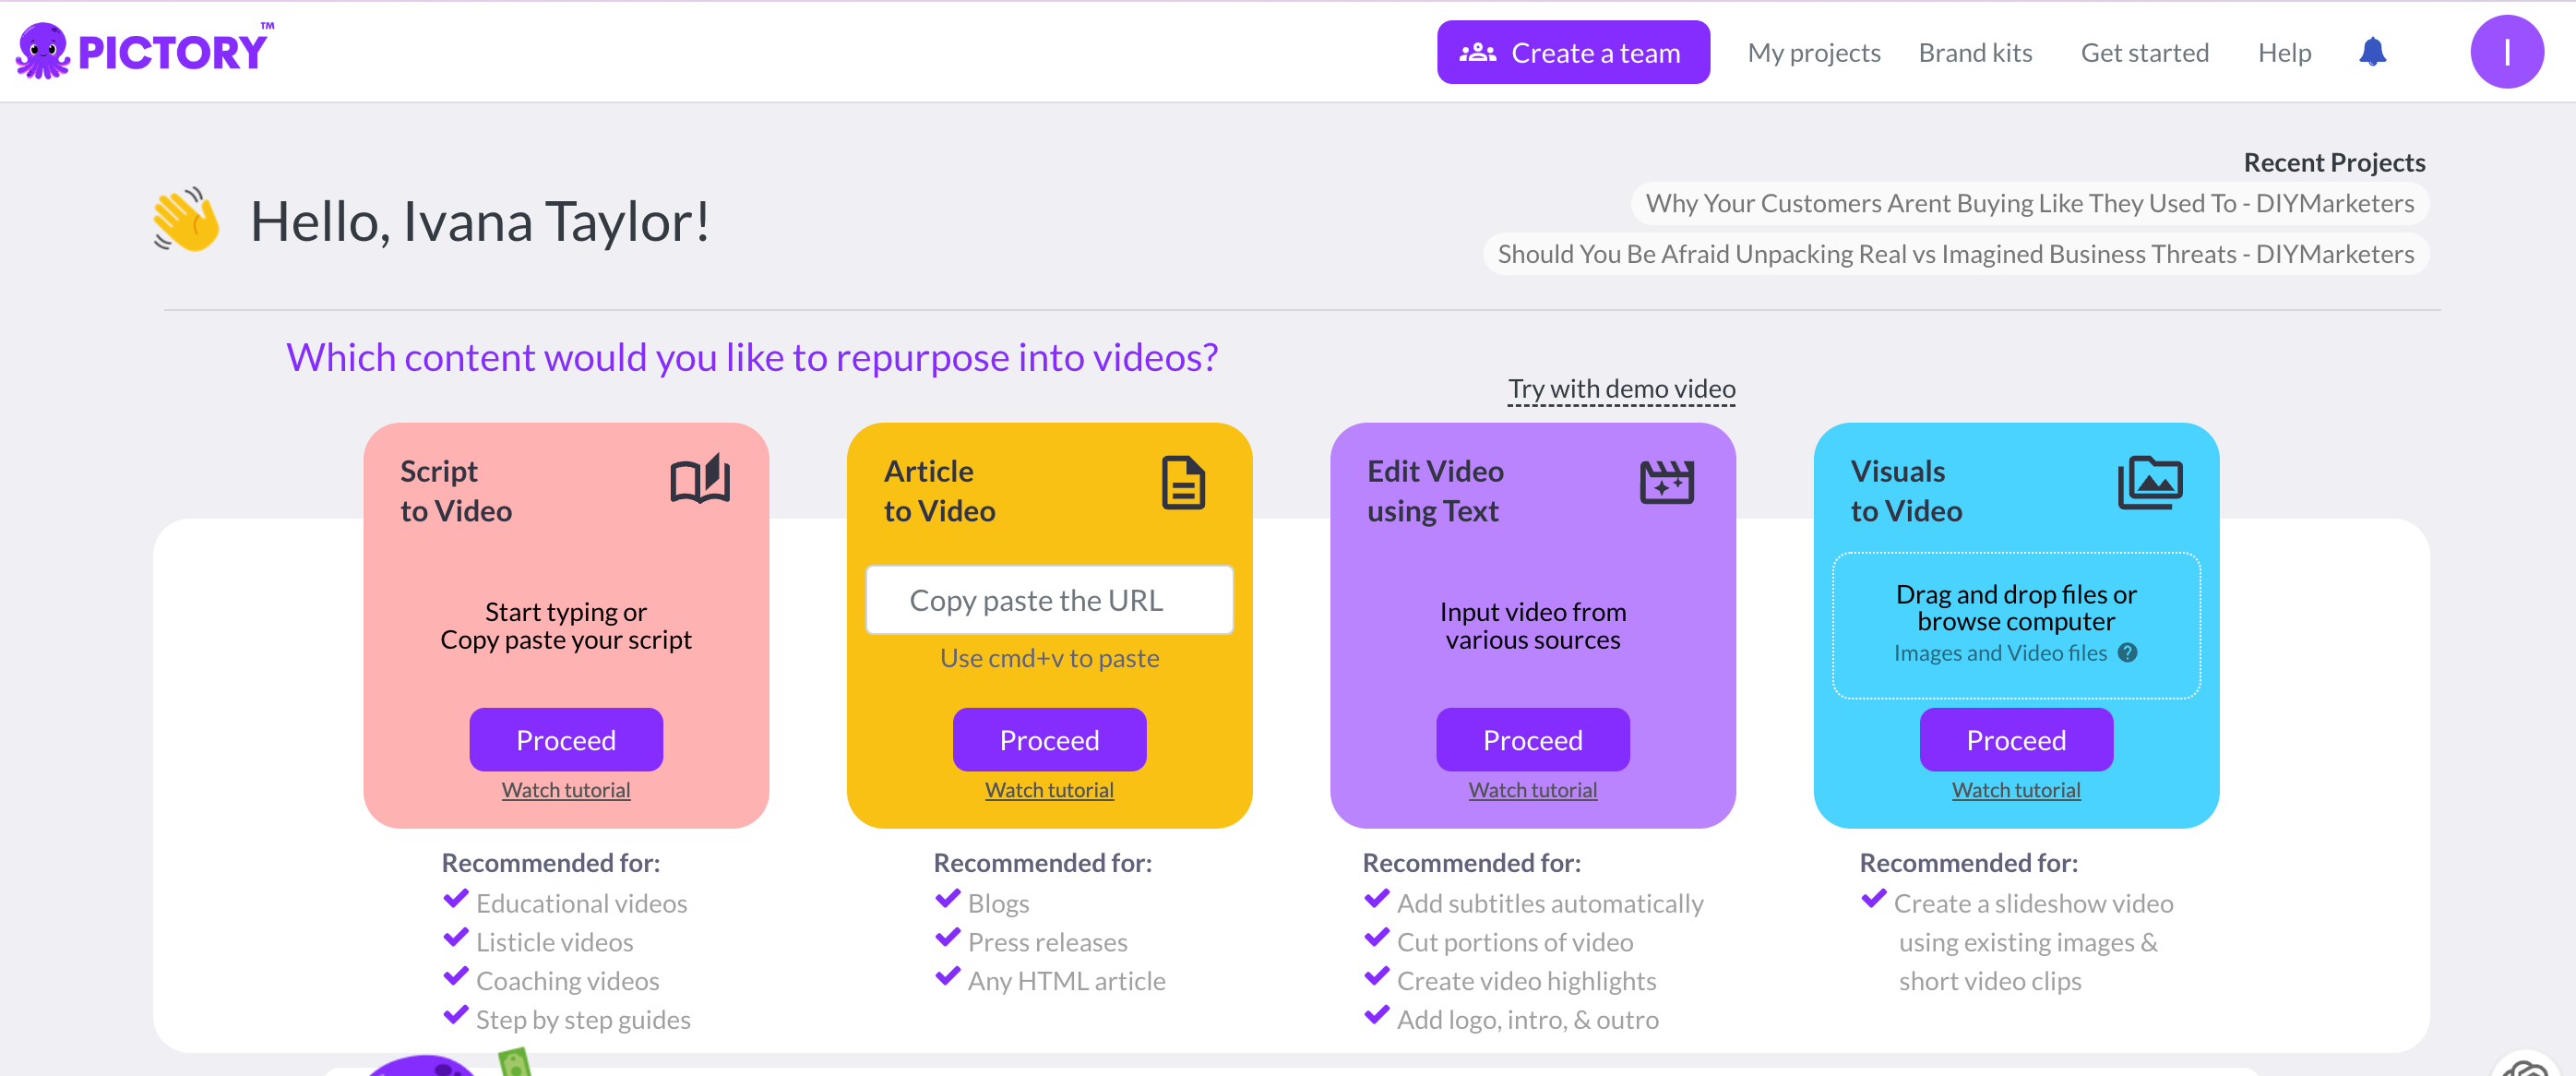Open the Try with demo video link

(1621, 389)
